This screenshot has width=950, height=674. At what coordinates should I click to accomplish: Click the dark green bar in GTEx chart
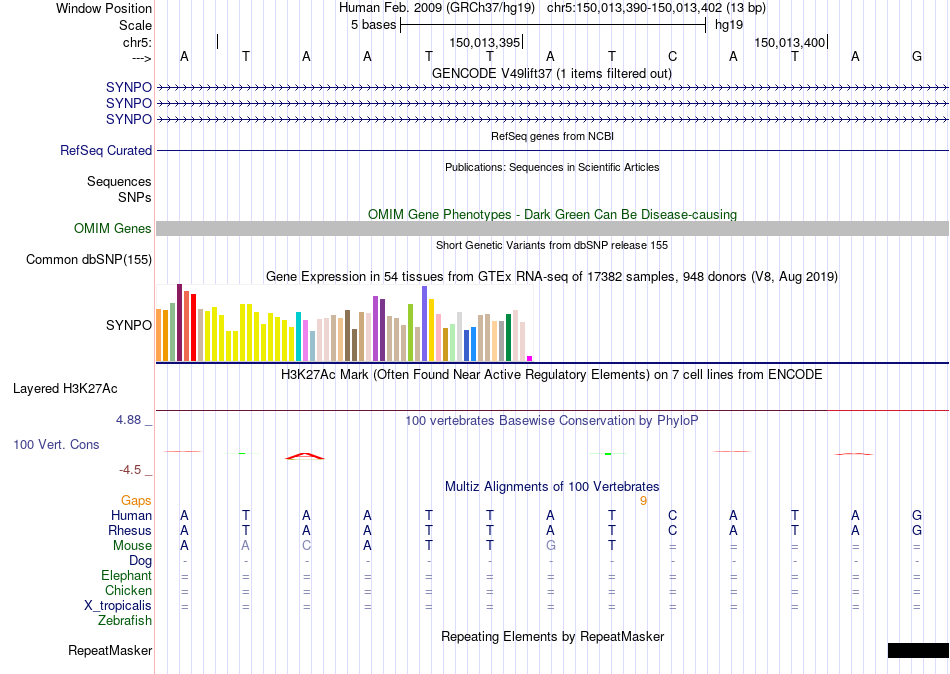tap(508, 338)
